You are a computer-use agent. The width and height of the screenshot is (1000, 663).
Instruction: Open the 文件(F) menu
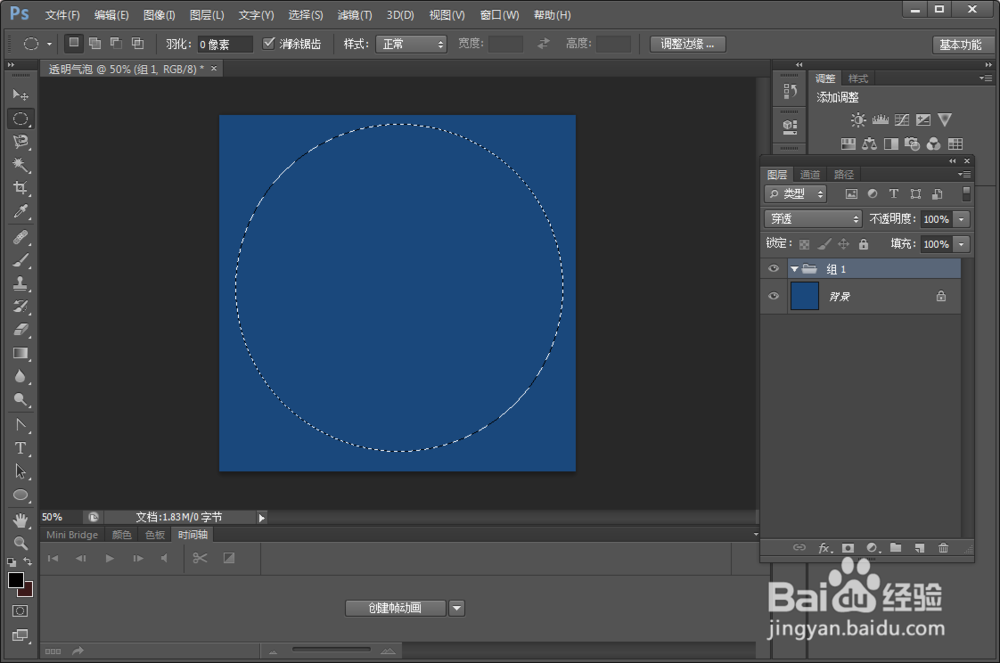(62, 15)
